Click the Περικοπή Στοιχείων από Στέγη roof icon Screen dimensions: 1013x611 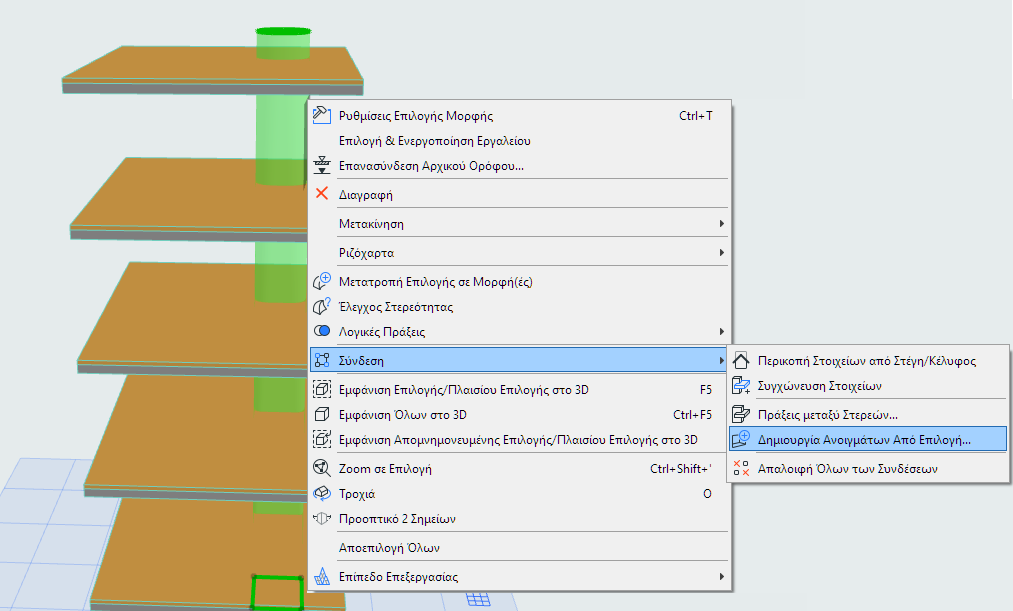741,360
